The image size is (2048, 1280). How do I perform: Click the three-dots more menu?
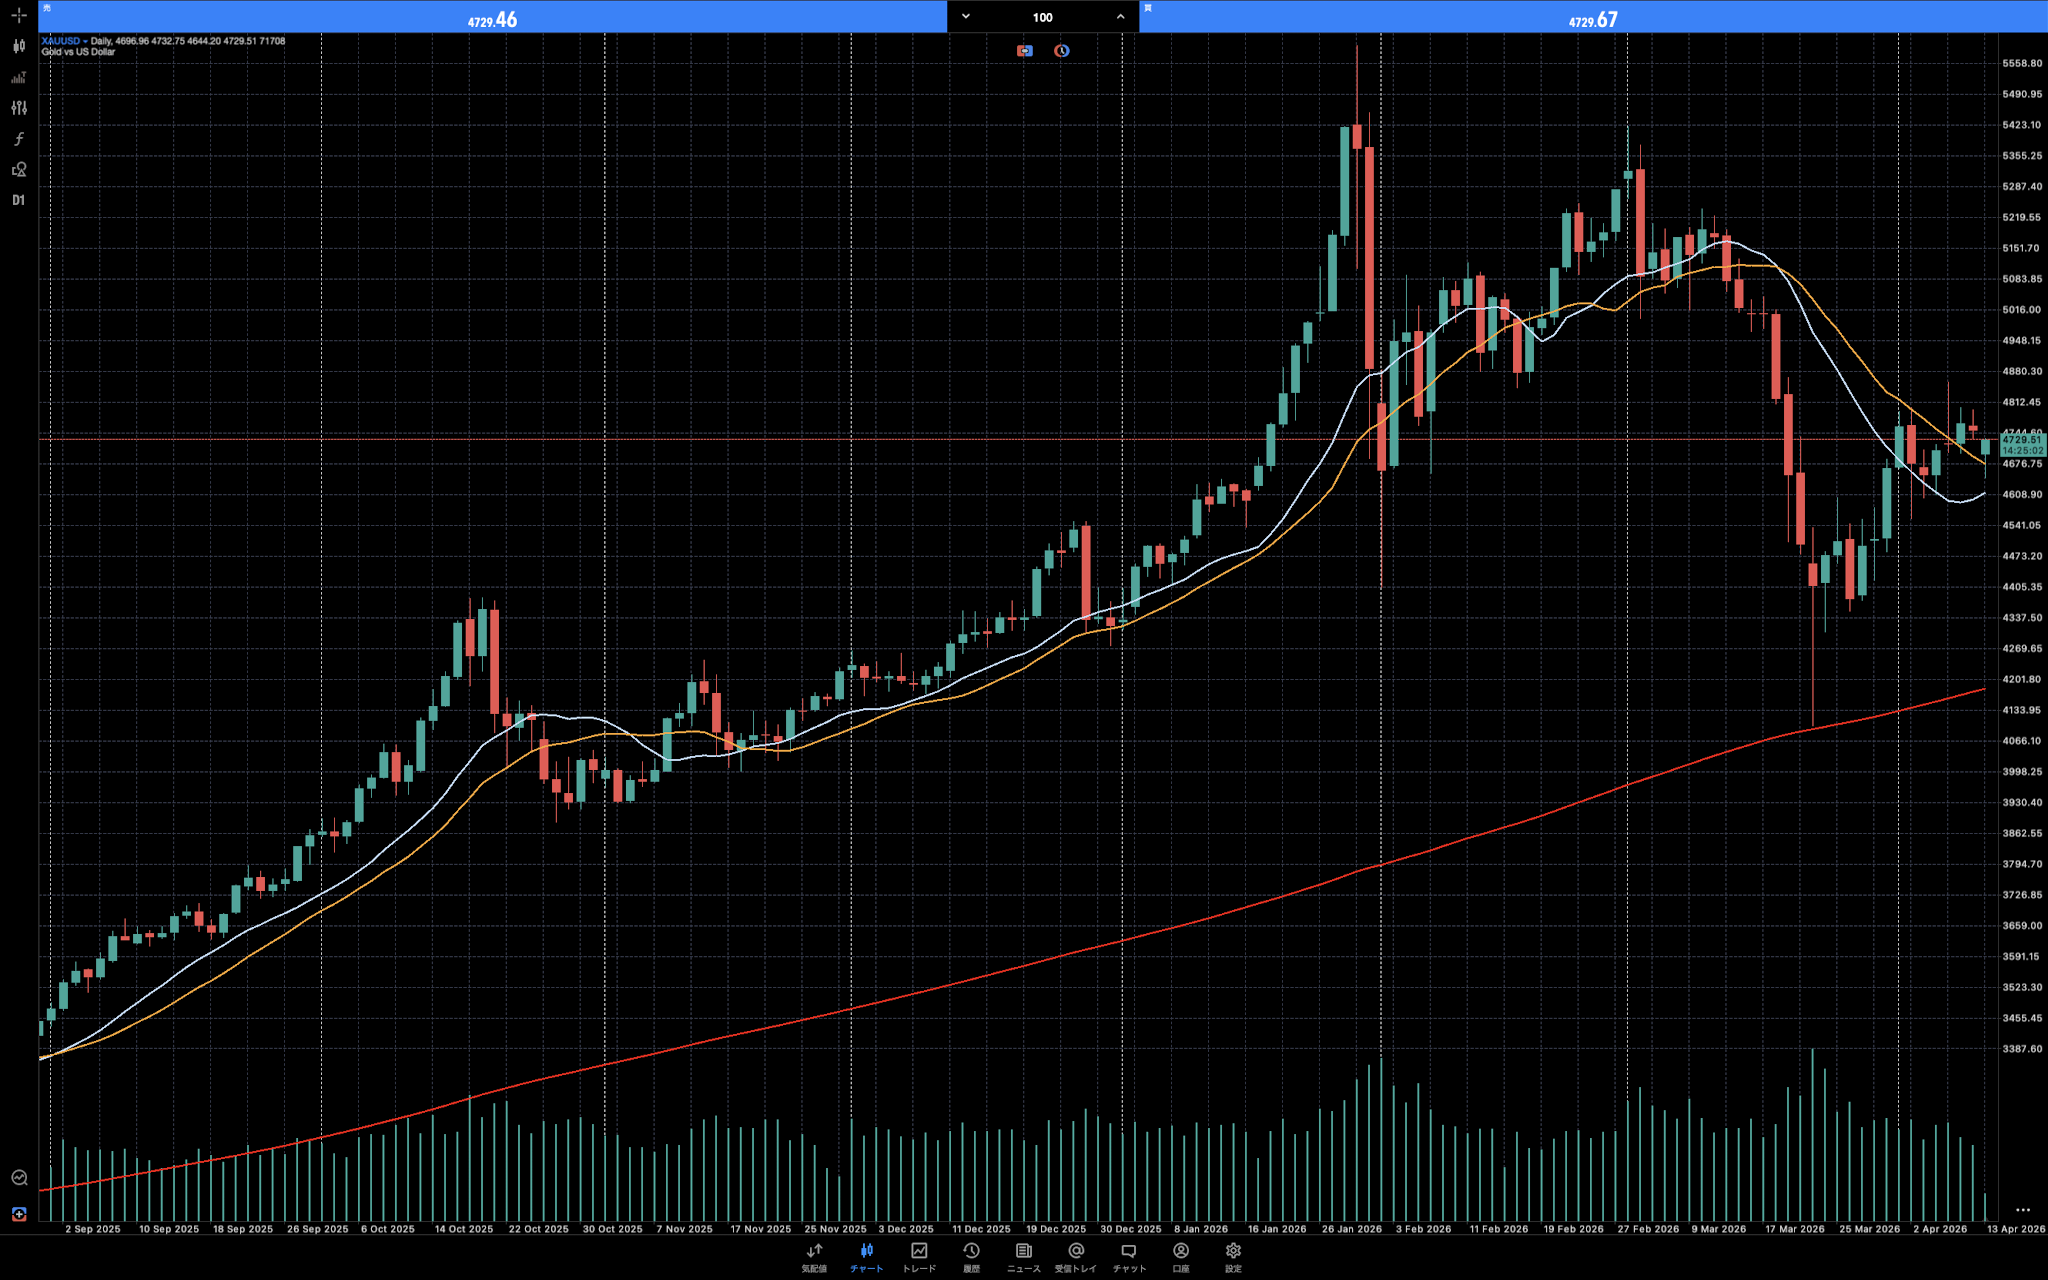click(x=2022, y=1210)
